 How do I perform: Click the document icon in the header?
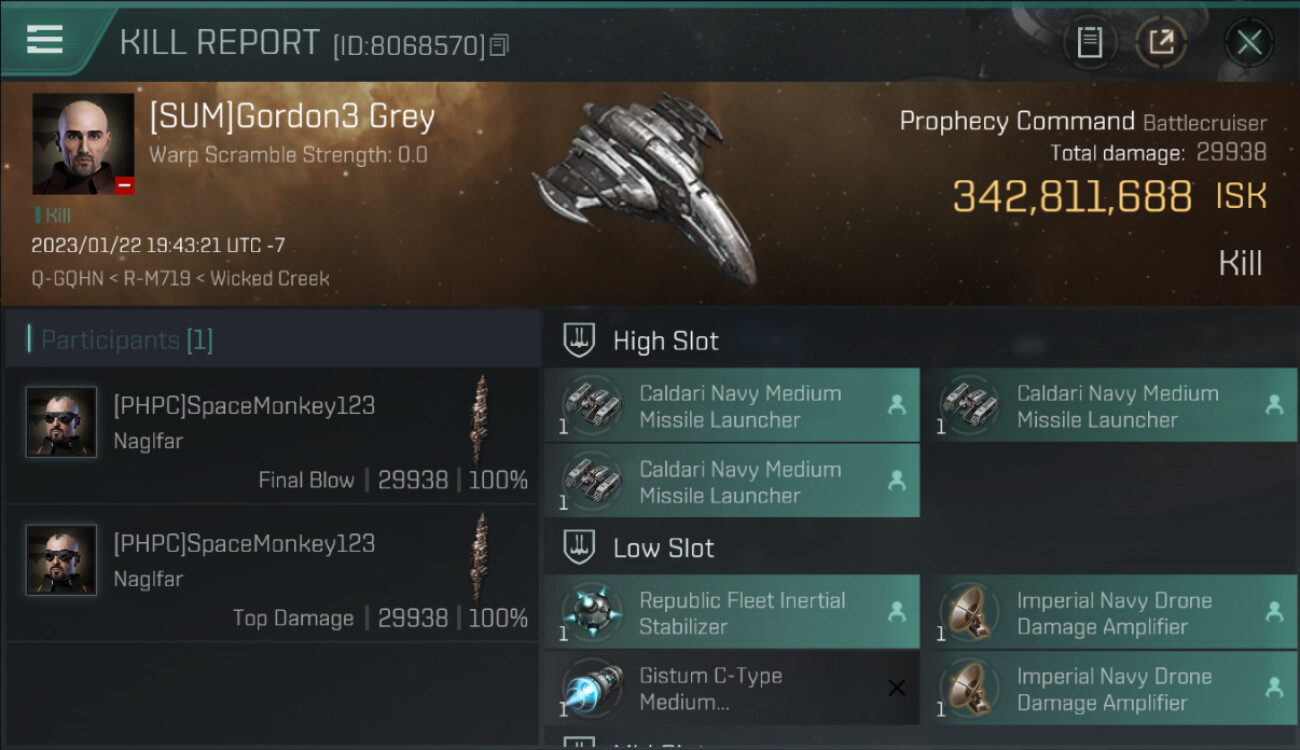click(x=1089, y=42)
